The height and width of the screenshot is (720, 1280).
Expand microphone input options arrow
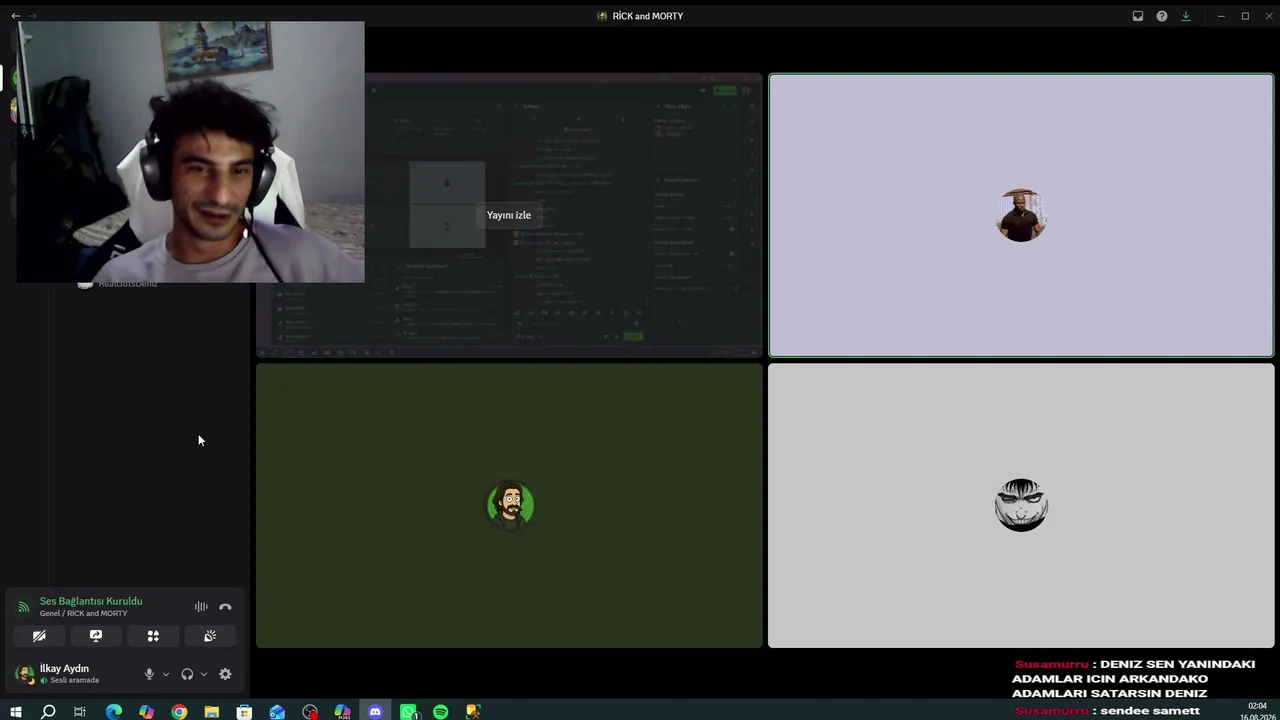pos(166,674)
